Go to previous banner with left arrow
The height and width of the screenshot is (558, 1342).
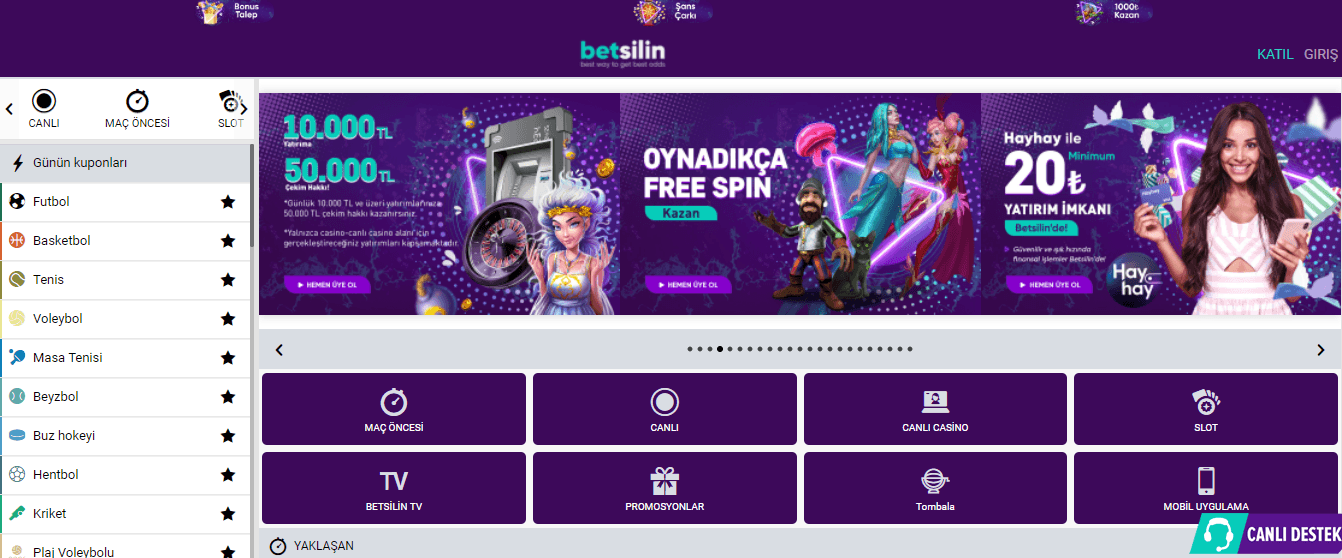coord(279,350)
